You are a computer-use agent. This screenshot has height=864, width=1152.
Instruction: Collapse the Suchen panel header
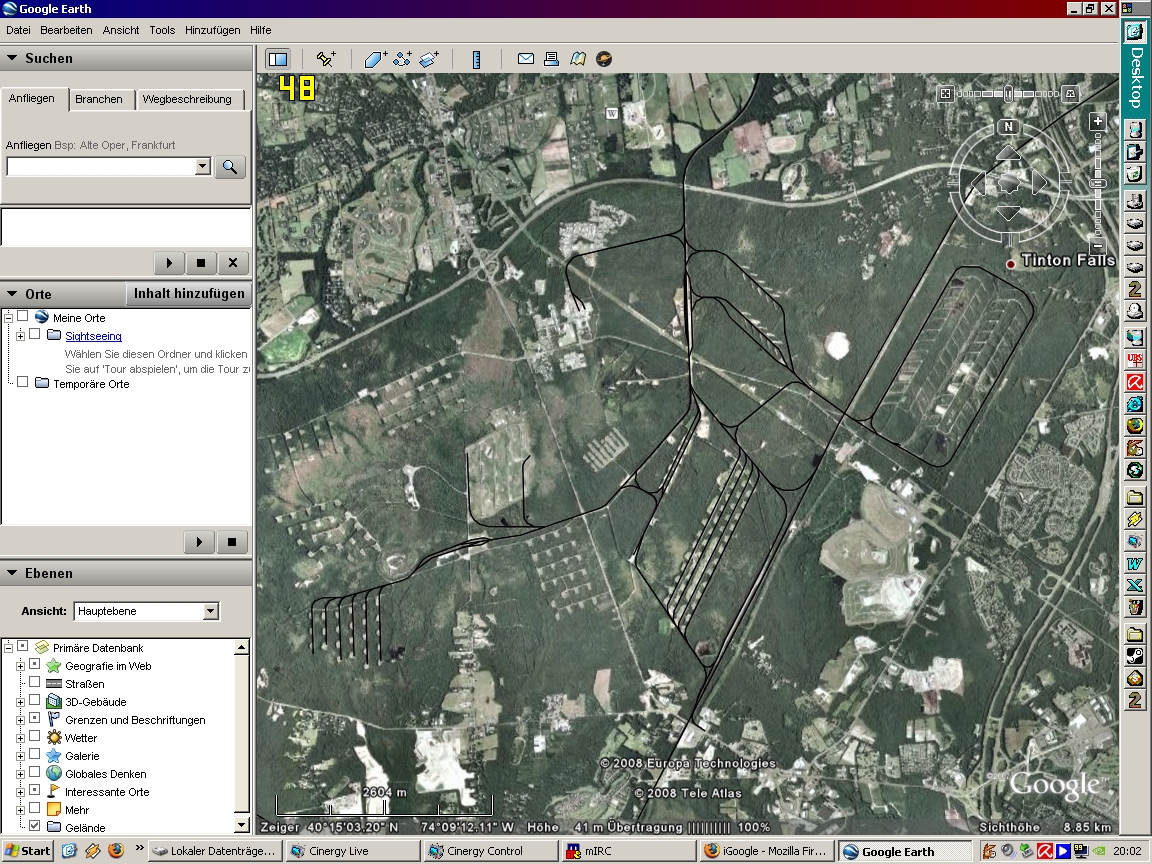(x=12, y=58)
